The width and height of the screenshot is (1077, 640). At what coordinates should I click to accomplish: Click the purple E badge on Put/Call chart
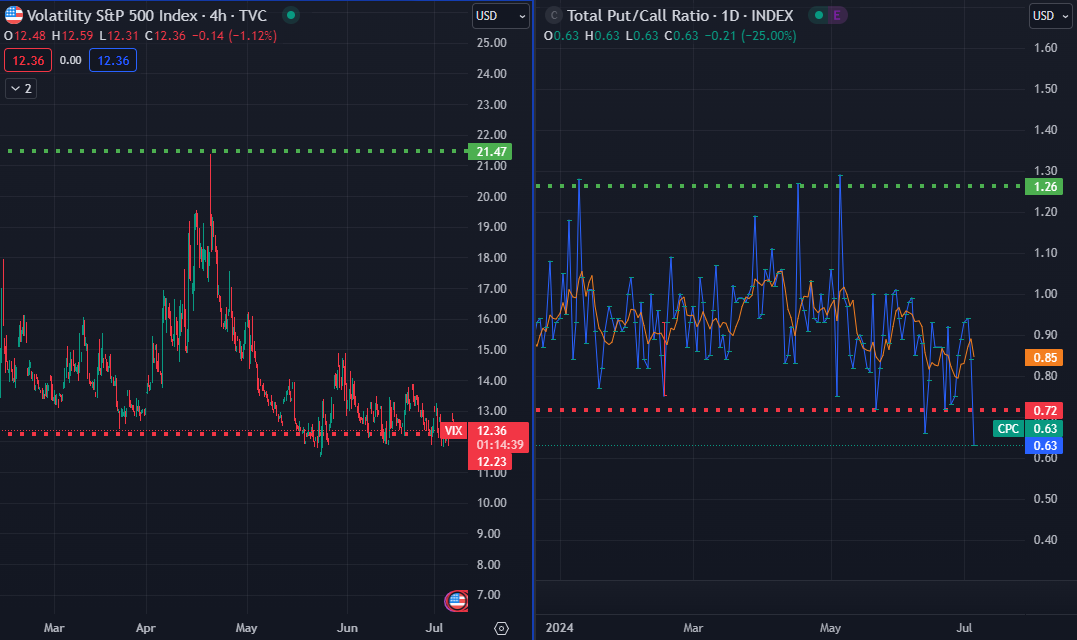(x=837, y=15)
